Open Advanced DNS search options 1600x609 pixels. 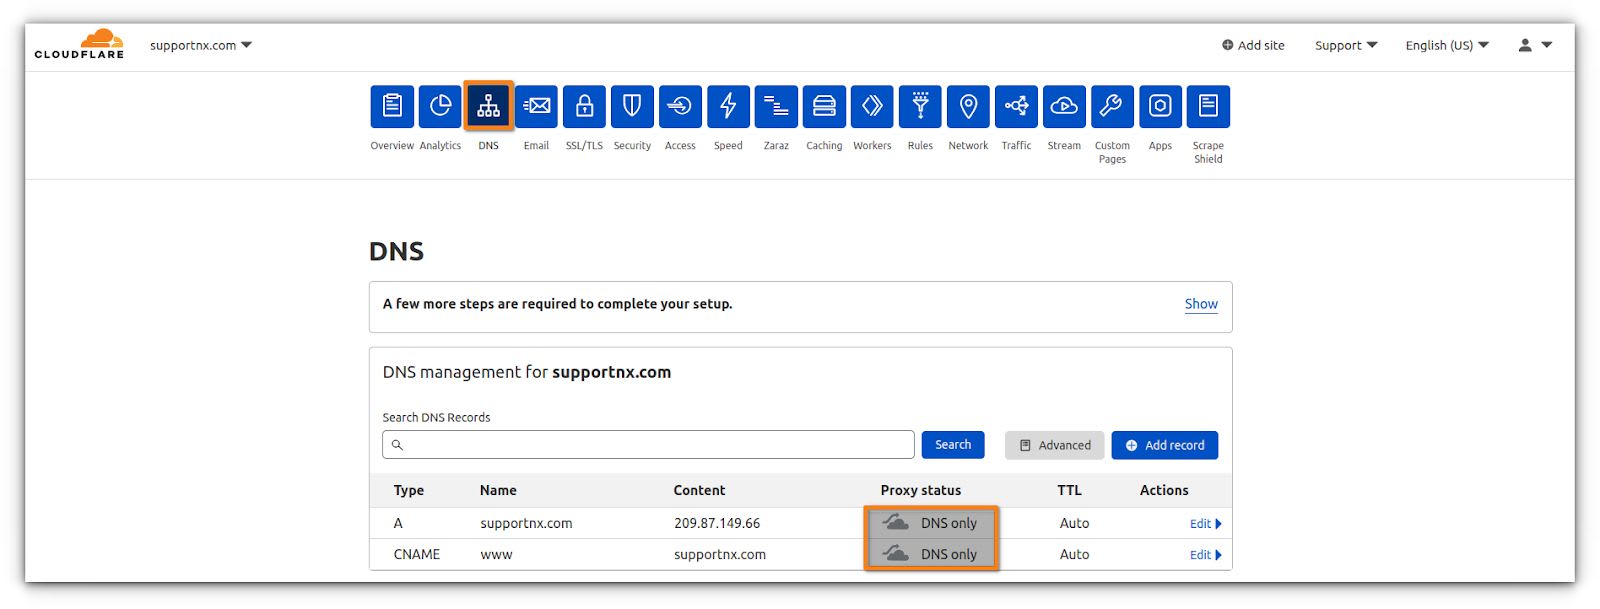[1055, 445]
